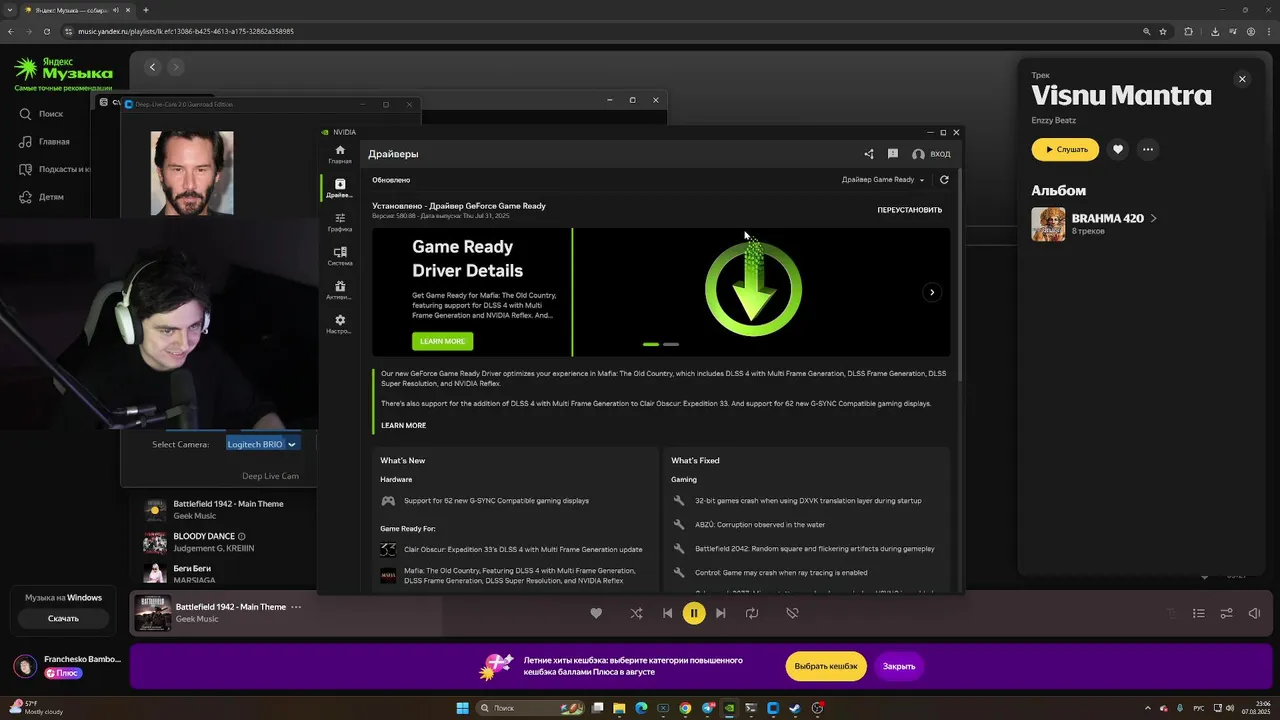Viewport: 1280px width, 720px height.
Task: Select the first green banner slide indicator
Action: (651, 344)
